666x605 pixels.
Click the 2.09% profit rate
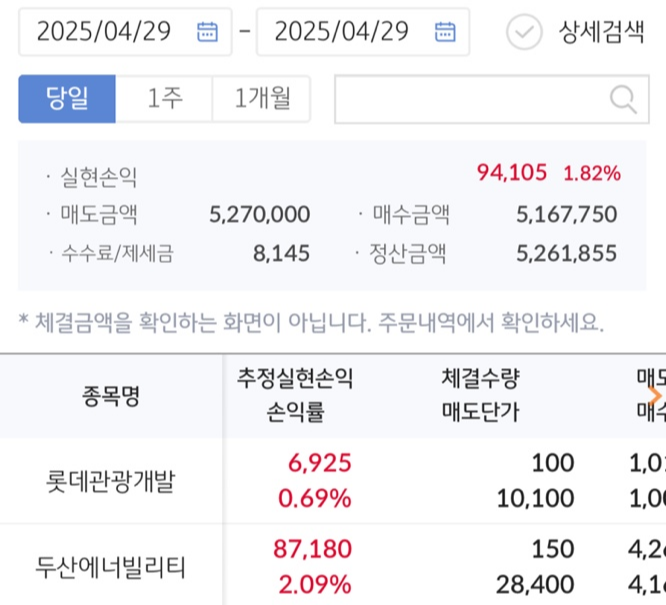315,584
